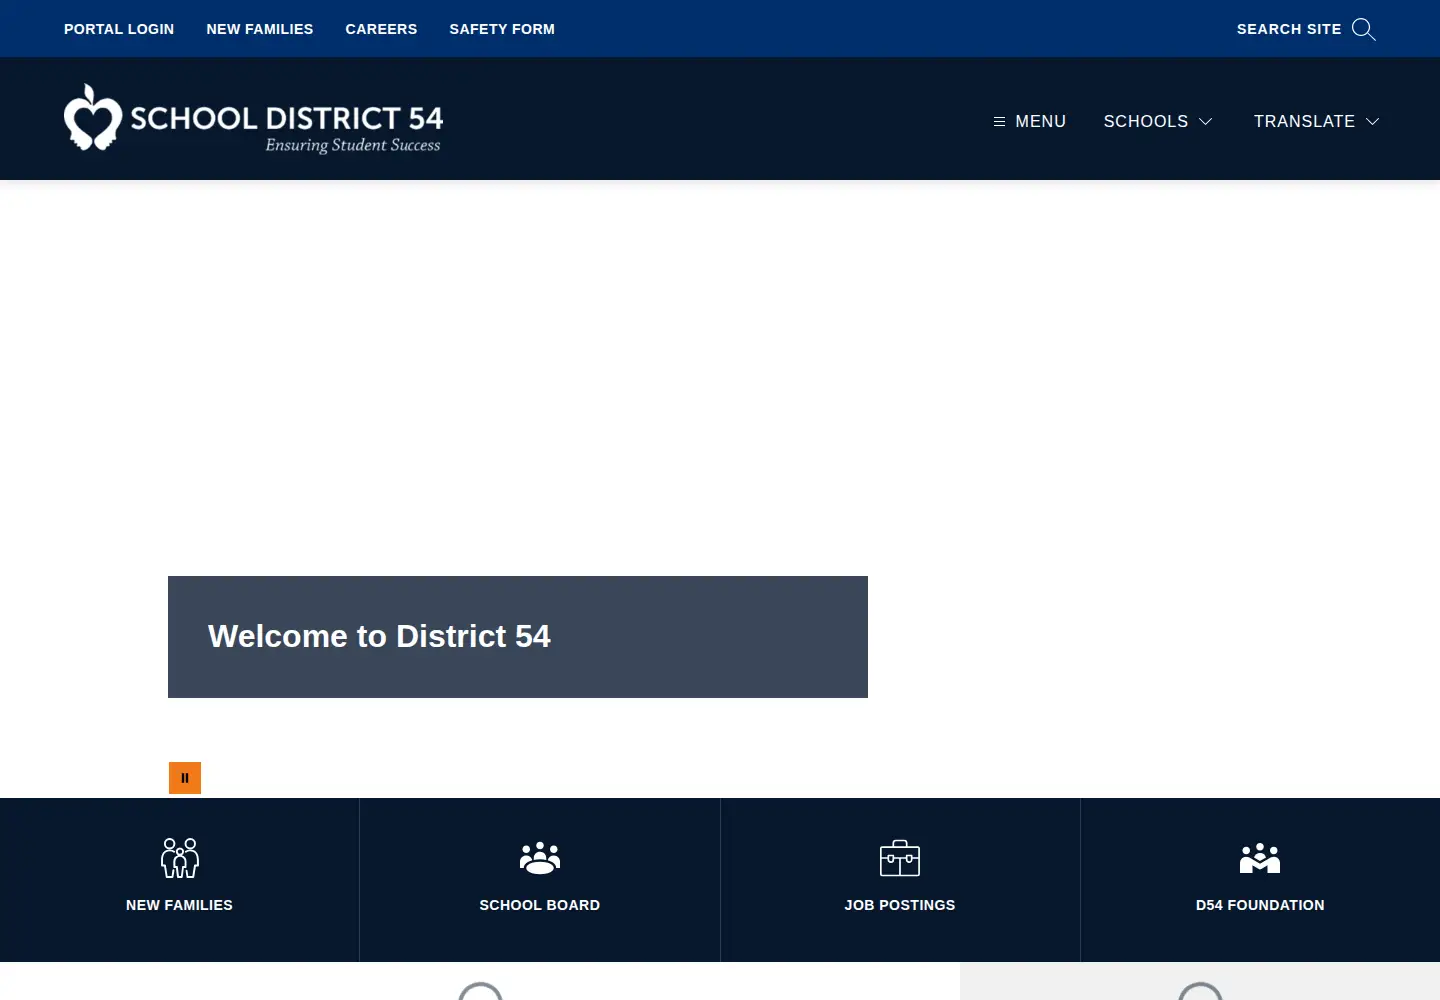Expand the TRANSLATE dropdown chevron

pyautogui.click(x=1373, y=121)
